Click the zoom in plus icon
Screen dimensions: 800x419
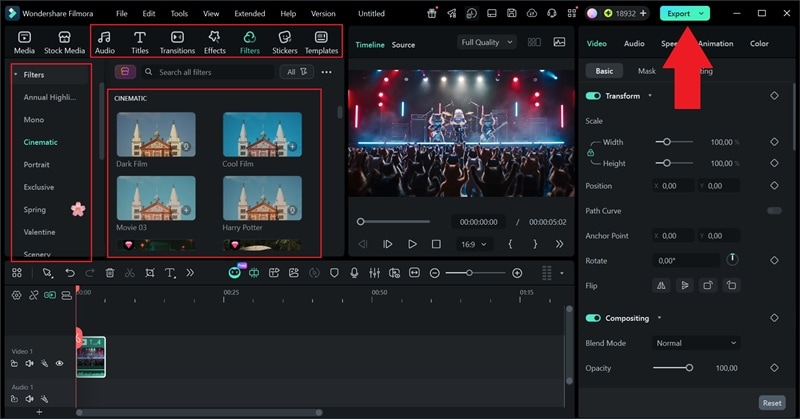(x=517, y=273)
